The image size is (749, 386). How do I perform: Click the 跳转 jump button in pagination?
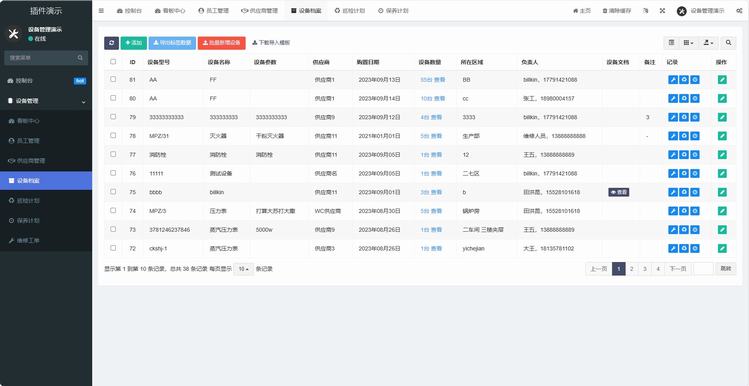(x=726, y=269)
